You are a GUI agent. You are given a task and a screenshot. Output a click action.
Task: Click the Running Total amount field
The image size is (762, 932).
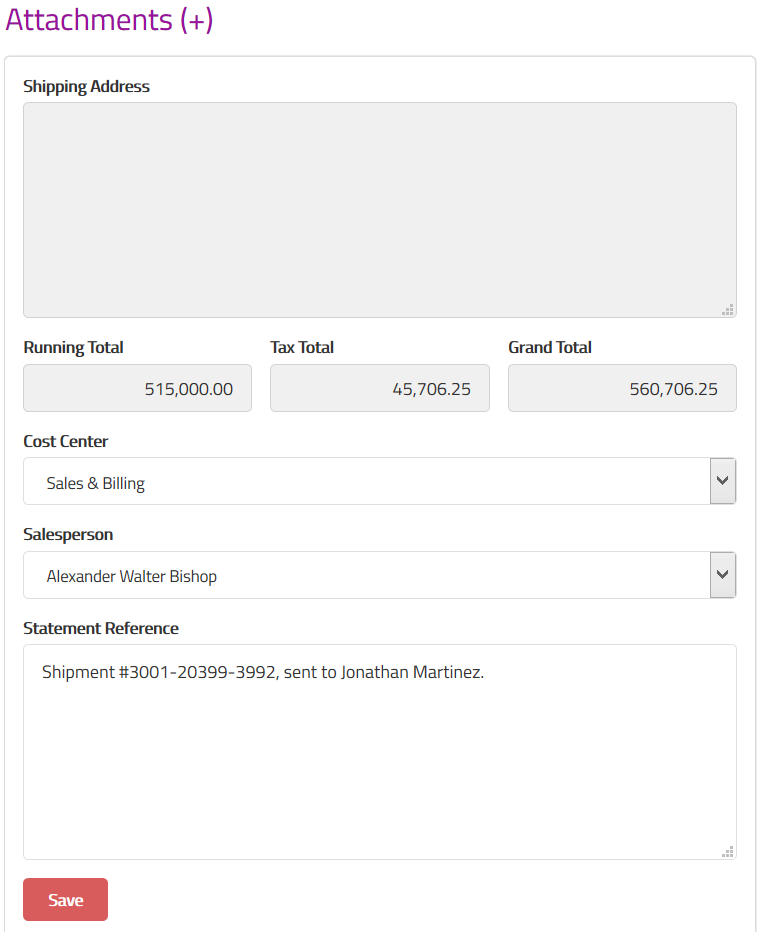137,388
